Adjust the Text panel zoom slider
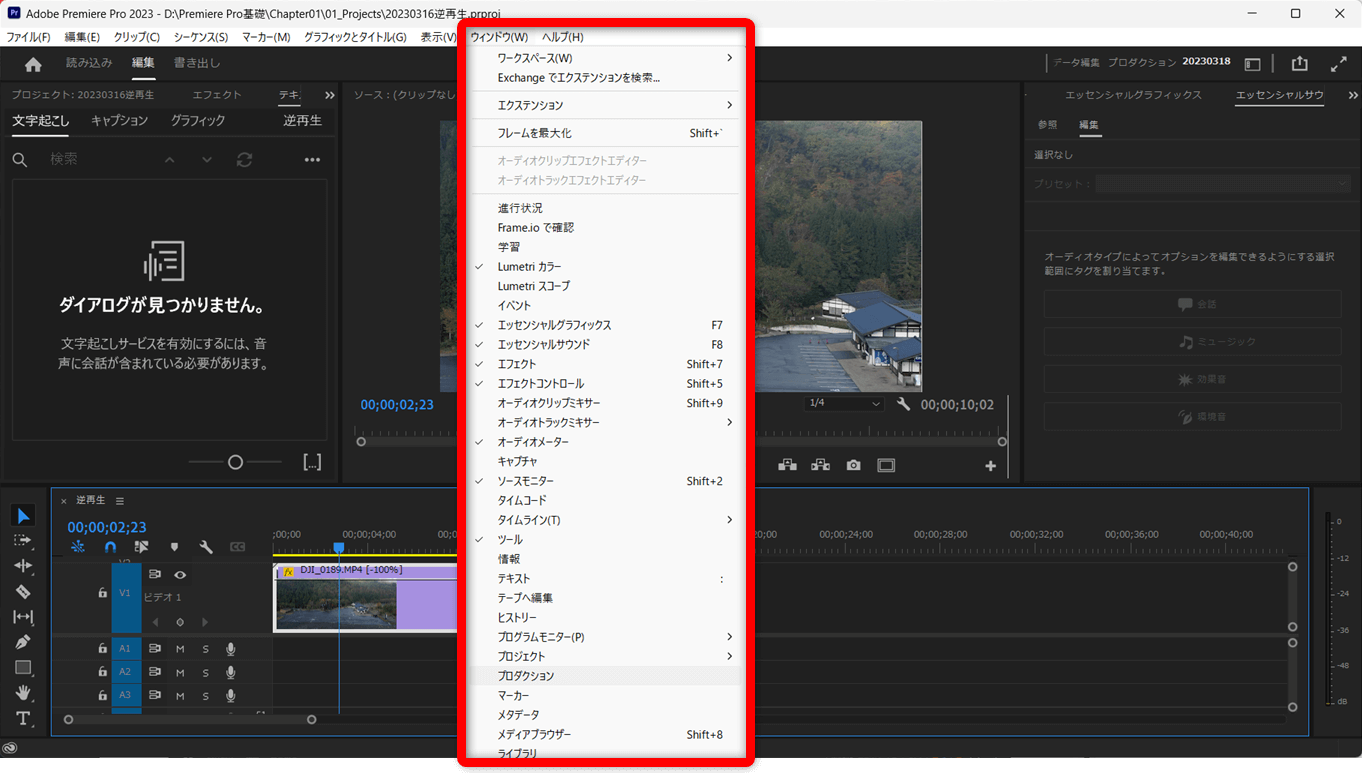The height and width of the screenshot is (773, 1362). coord(235,462)
